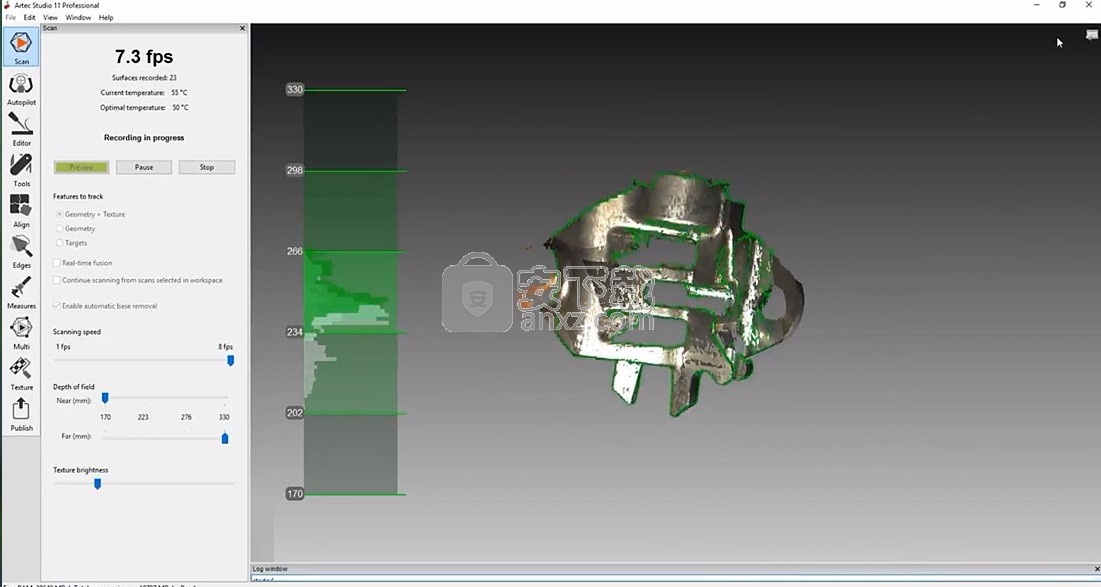
Task: Adjust the Scanning speed slider handle
Action: point(230,360)
